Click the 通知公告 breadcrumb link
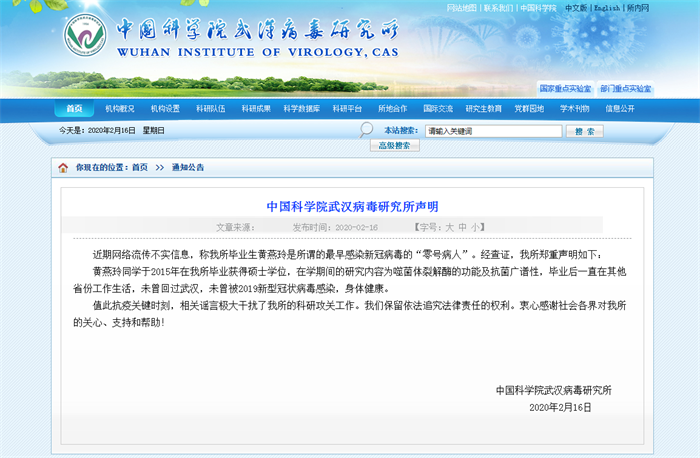Image resolution: width=700 pixels, height=458 pixels. tap(188, 167)
